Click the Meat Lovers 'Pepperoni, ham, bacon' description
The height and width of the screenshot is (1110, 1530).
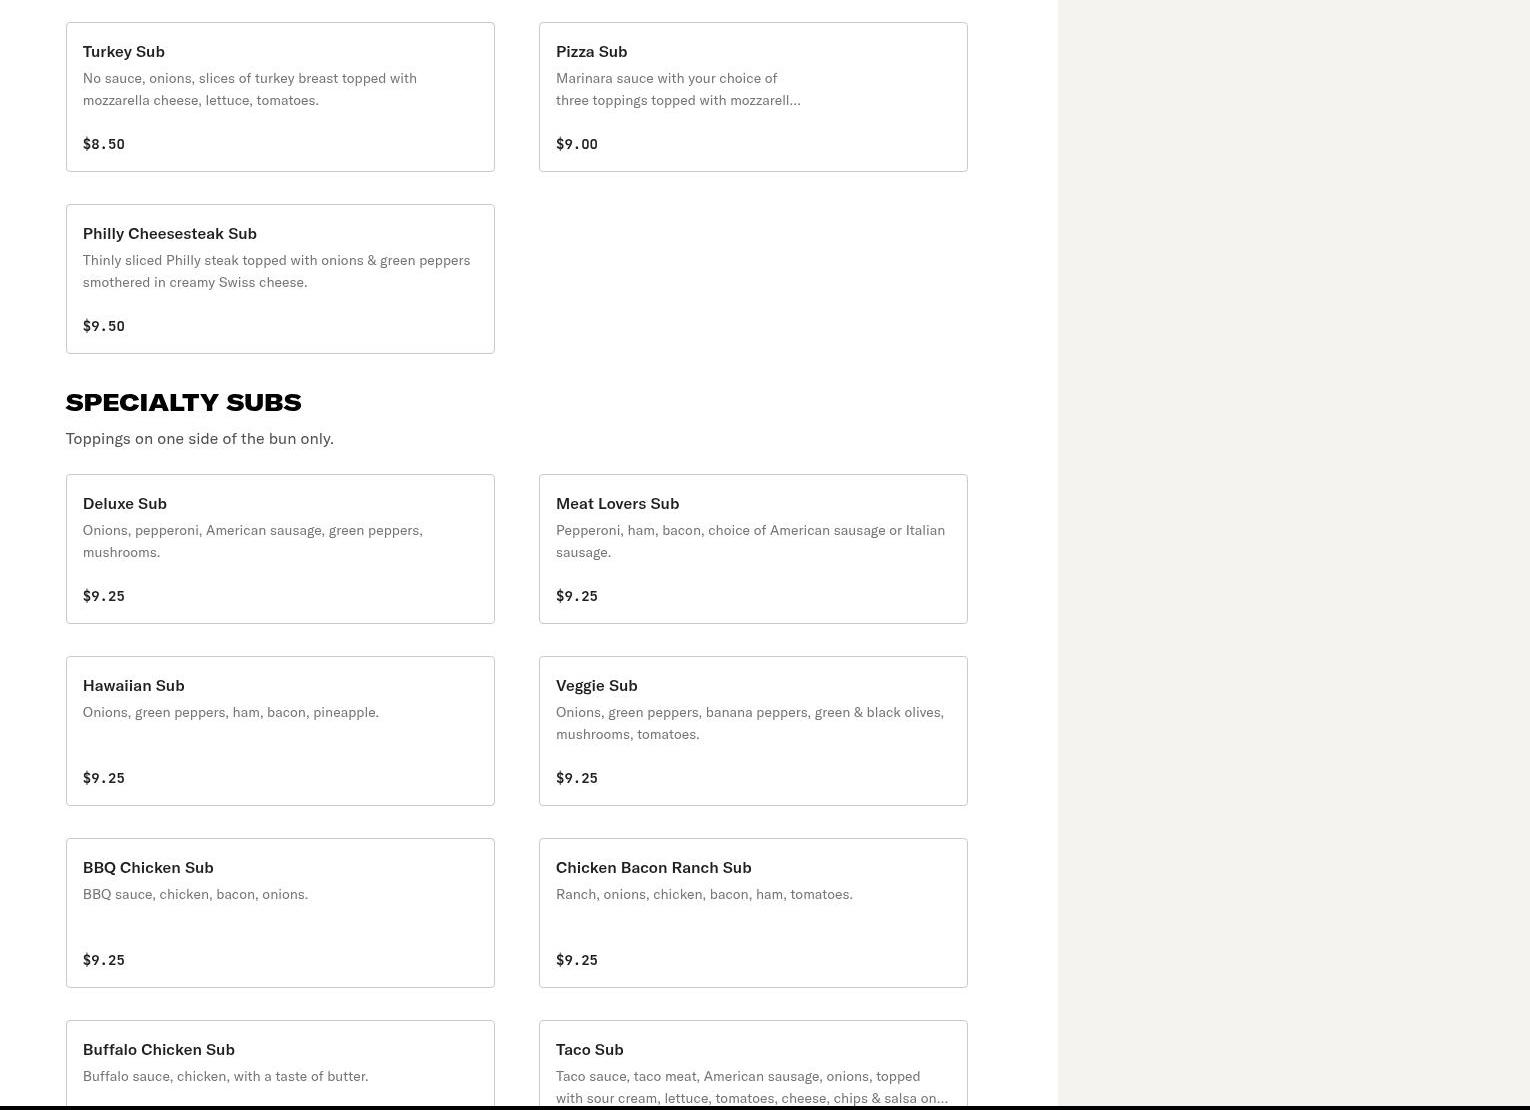[x=751, y=541]
